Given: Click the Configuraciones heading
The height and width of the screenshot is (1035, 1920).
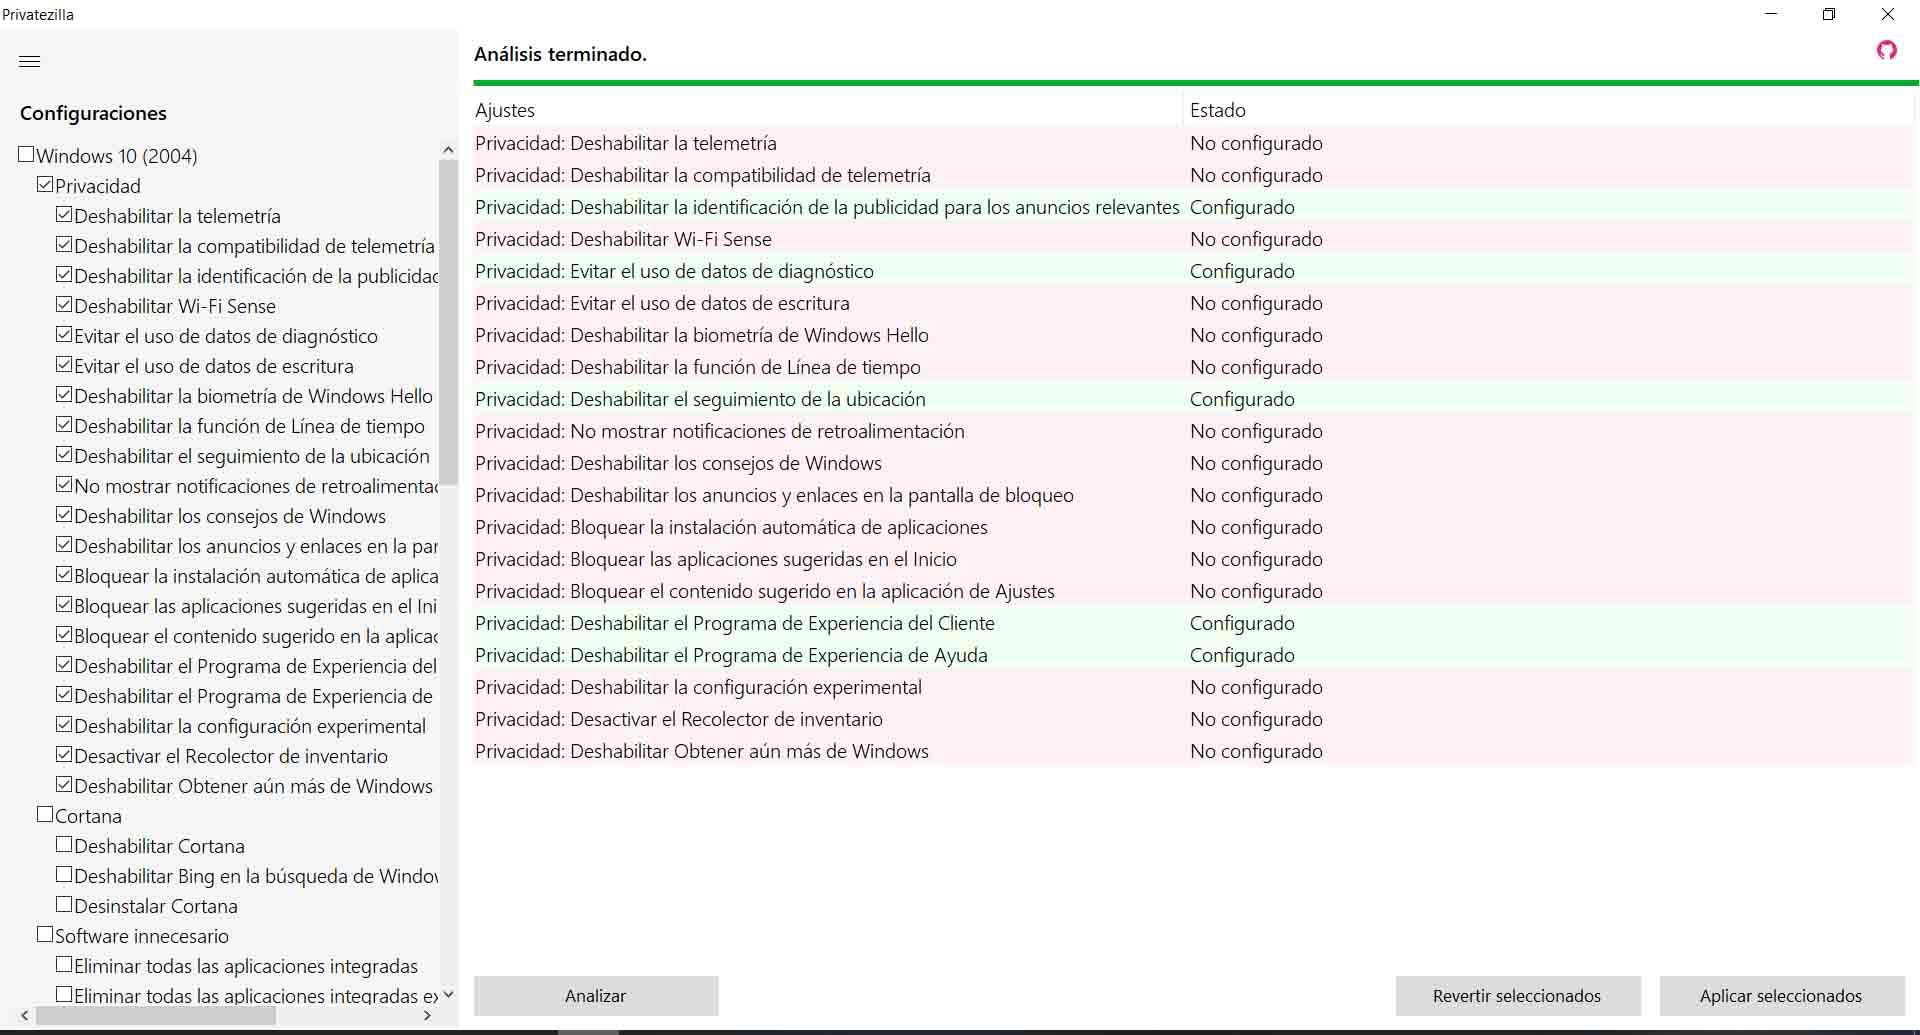Looking at the screenshot, I should click(x=93, y=113).
